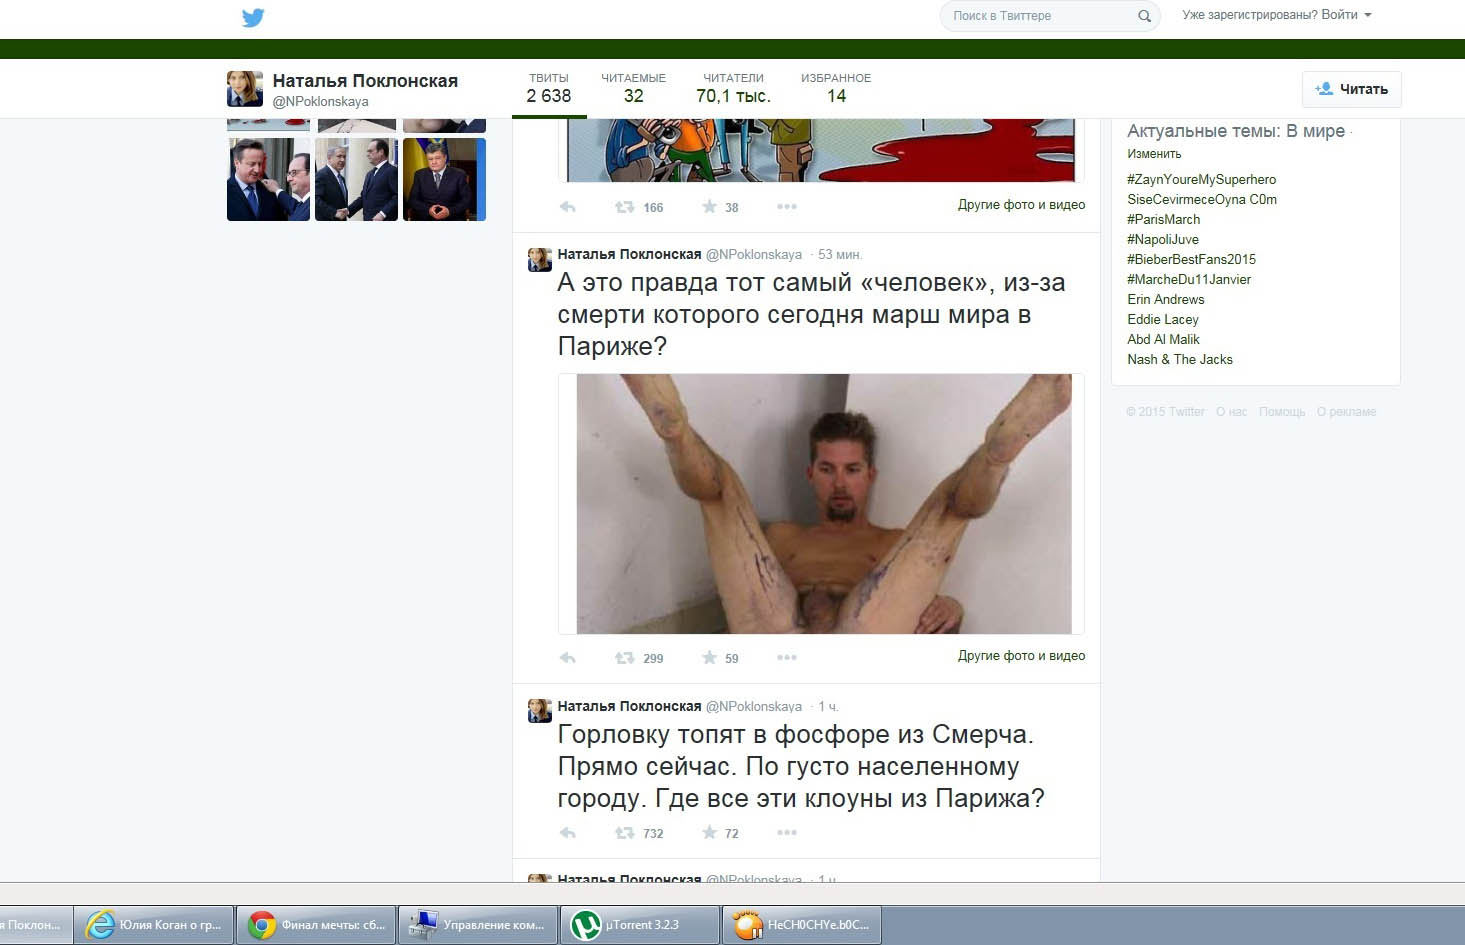Open #MarcheDu11Janvier trend
Screen dimensions: 1465x945
1189,280
